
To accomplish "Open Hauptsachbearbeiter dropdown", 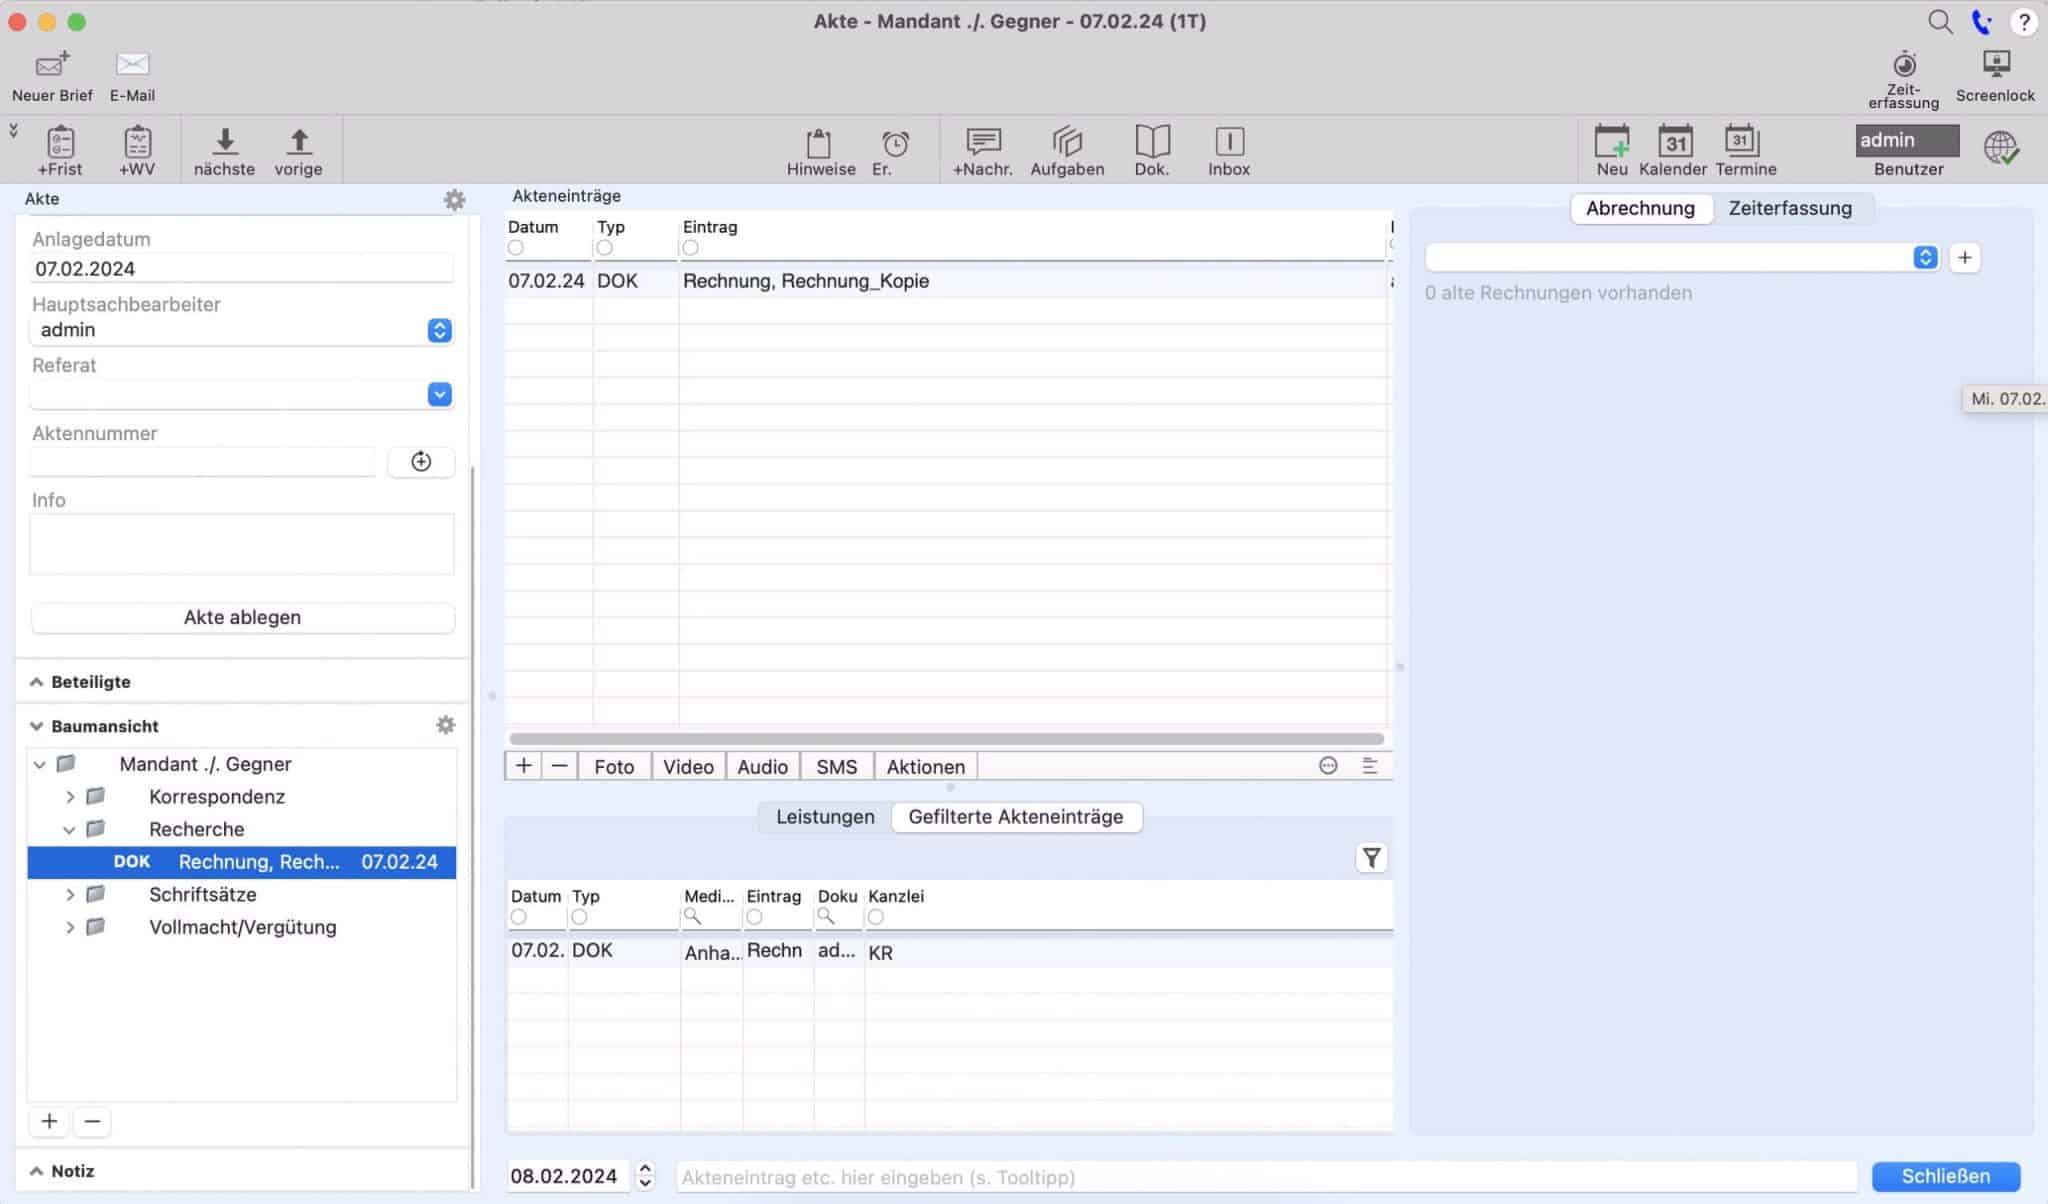I will tap(439, 330).
